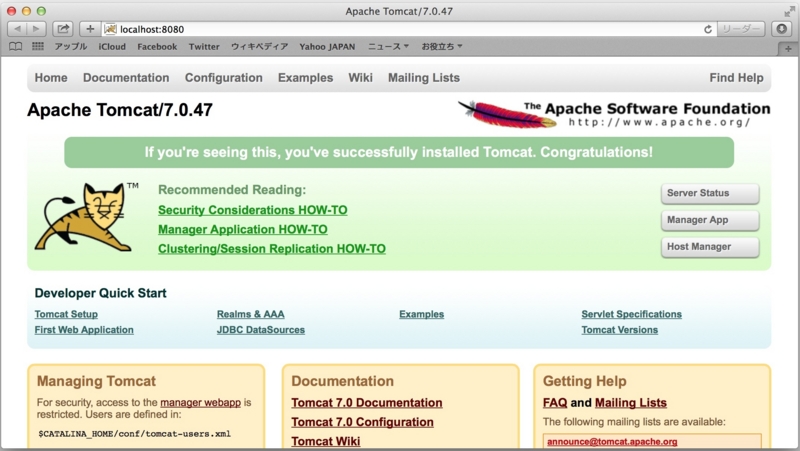
Task: Open the Realms & AAA link
Action: tap(251, 314)
